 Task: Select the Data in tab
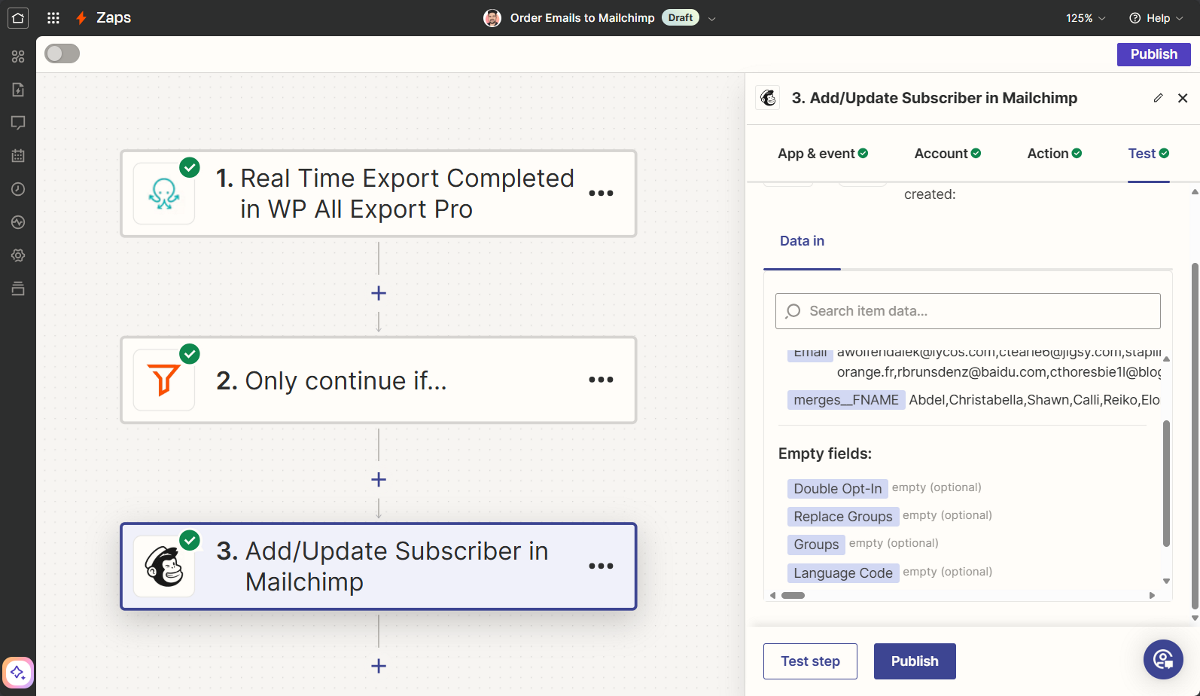click(x=802, y=241)
